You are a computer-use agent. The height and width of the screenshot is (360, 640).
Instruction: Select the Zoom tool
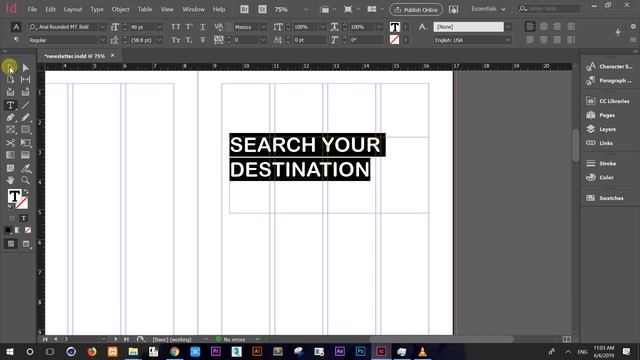pos(25,180)
